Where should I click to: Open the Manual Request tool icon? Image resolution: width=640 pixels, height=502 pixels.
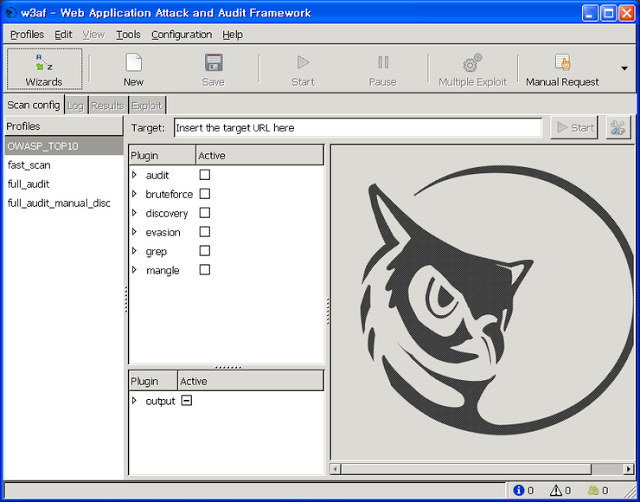tap(562, 62)
